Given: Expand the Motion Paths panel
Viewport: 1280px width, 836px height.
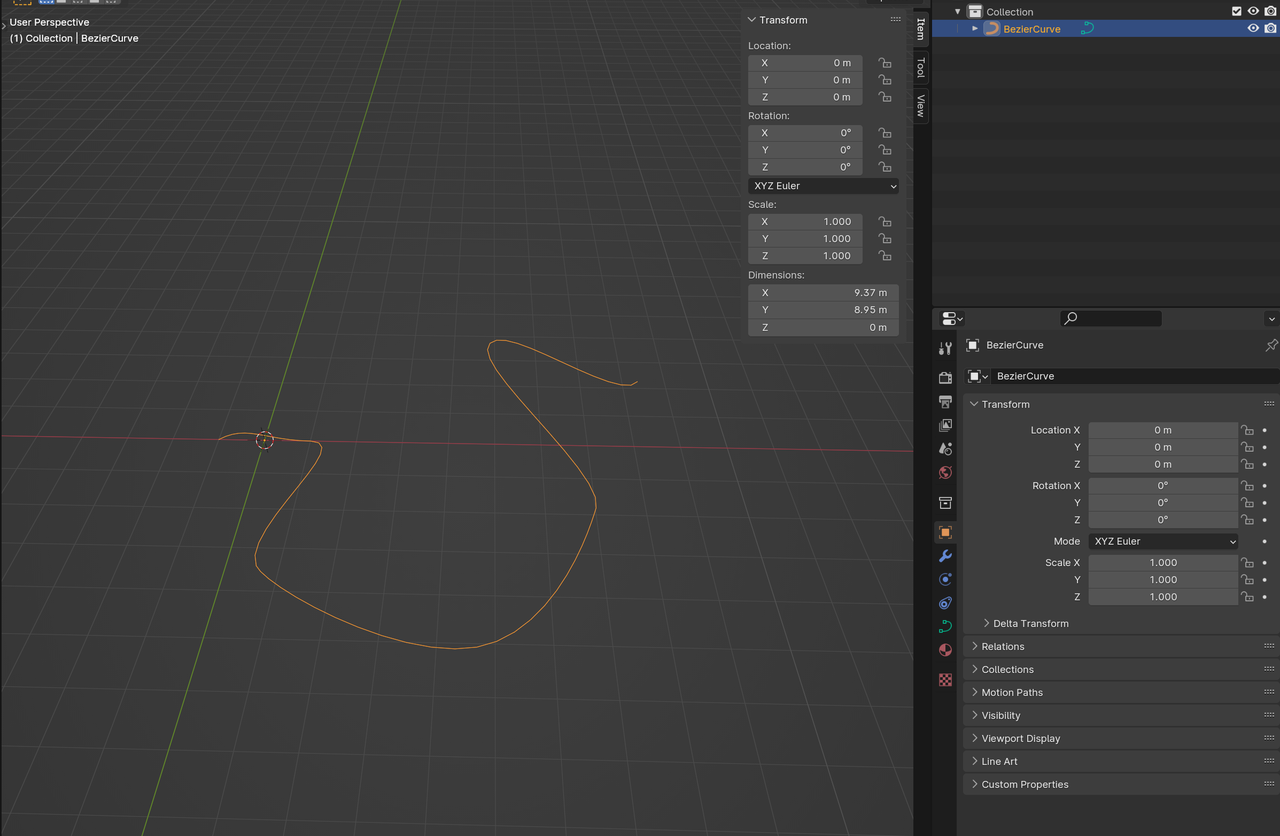Looking at the screenshot, I should (975, 692).
